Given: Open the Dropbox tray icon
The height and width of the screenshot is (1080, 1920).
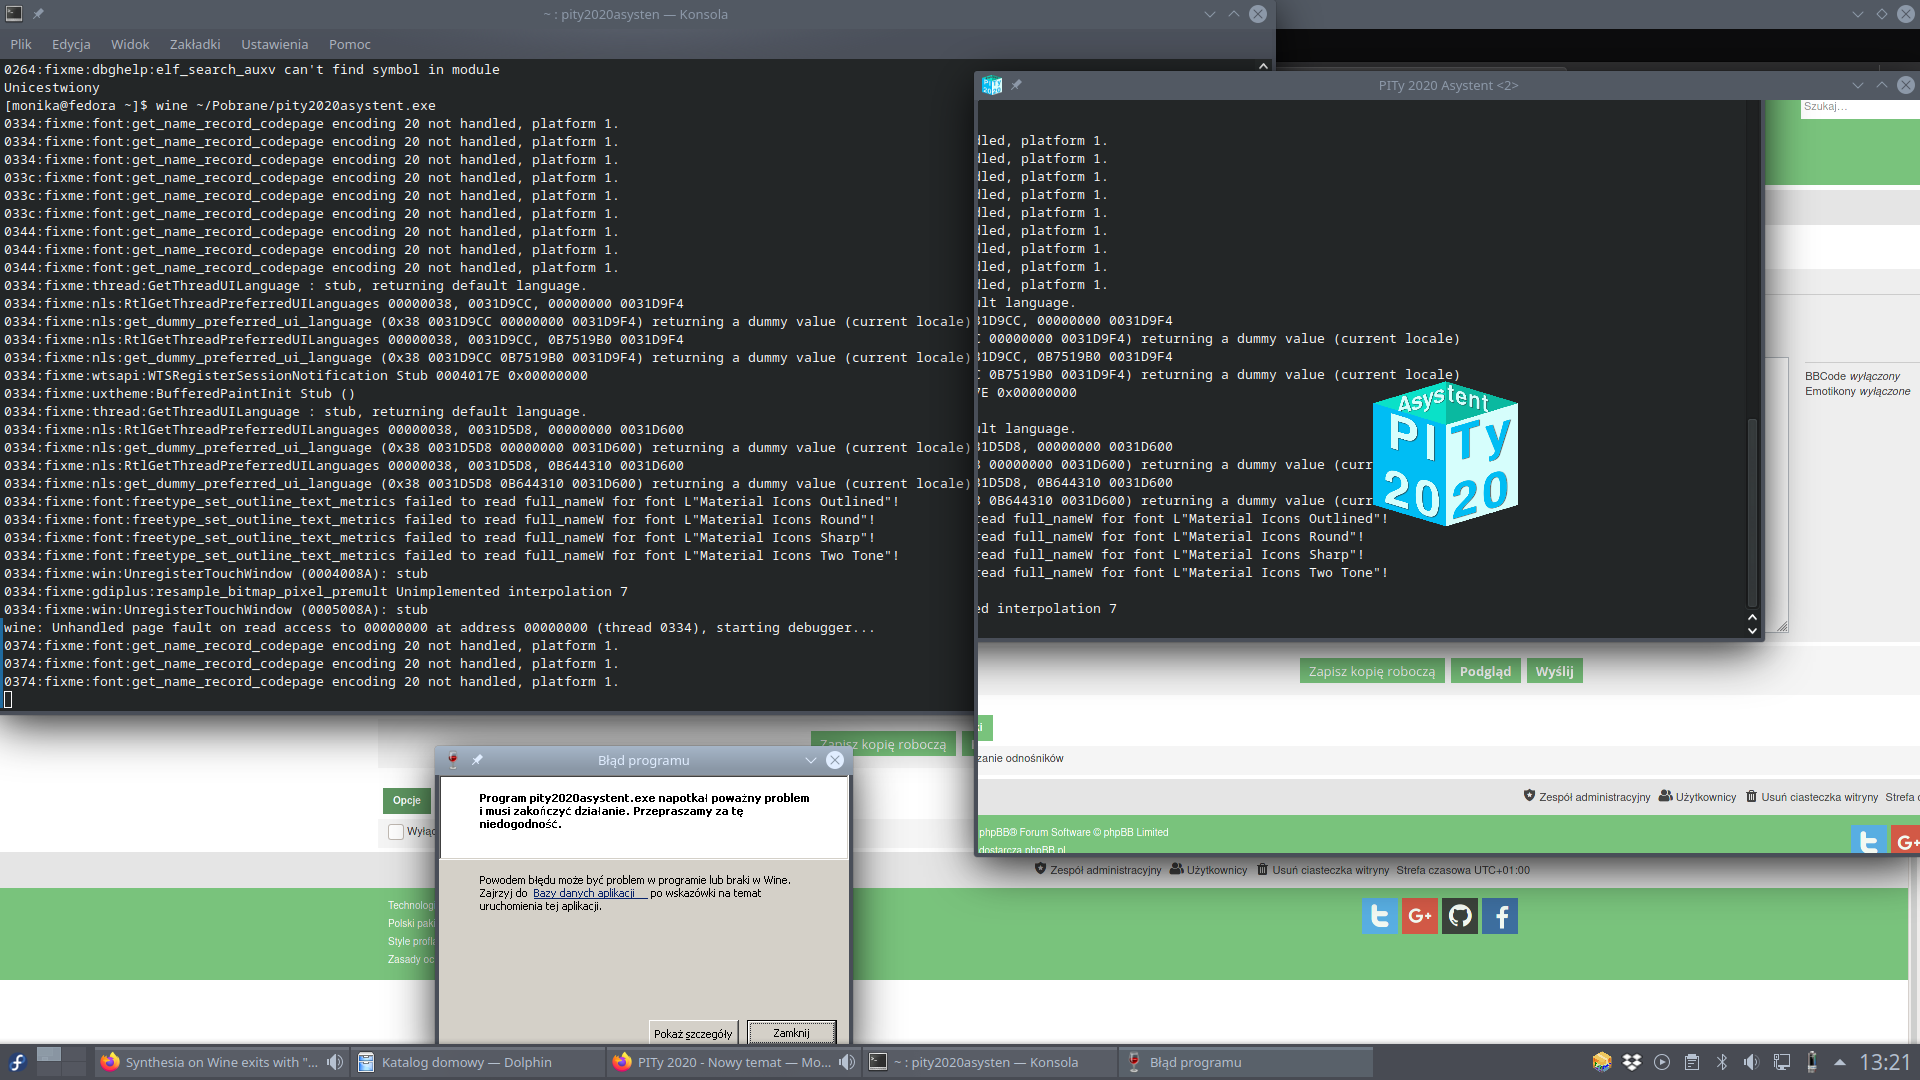Looking at the screenshot, I should click(x=1632, y=1062).
